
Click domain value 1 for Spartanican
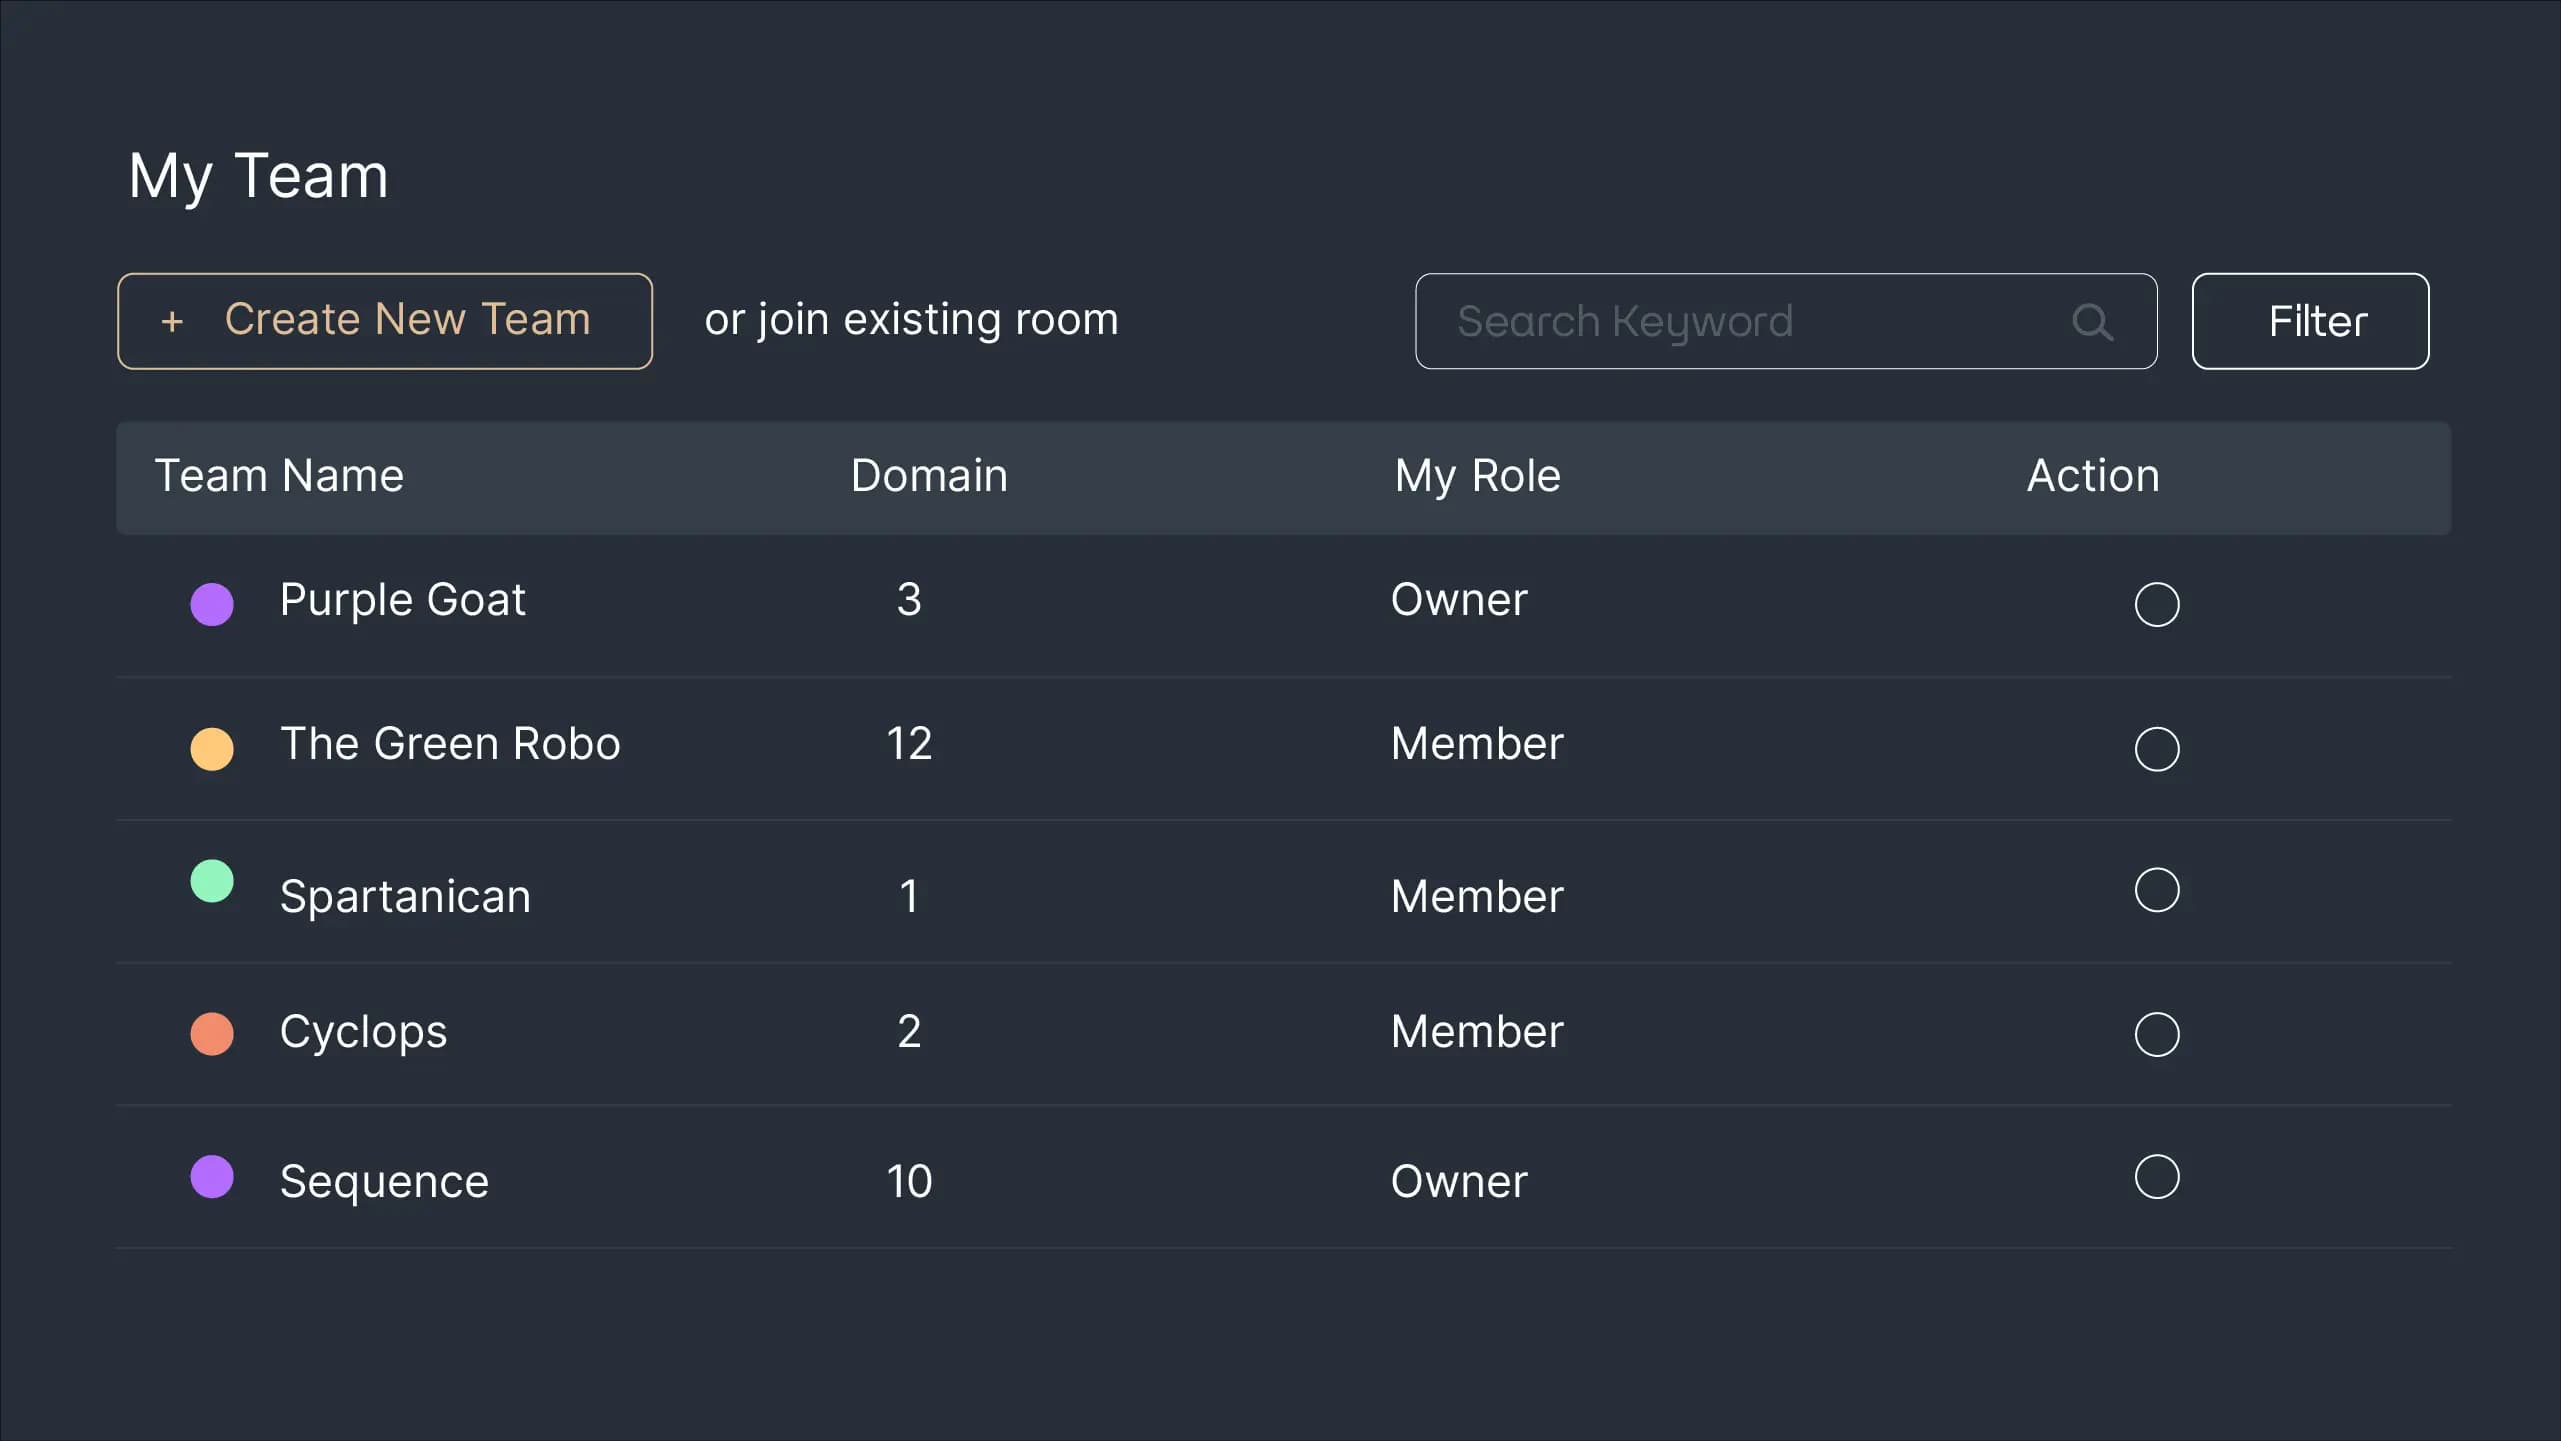point(909,897)
